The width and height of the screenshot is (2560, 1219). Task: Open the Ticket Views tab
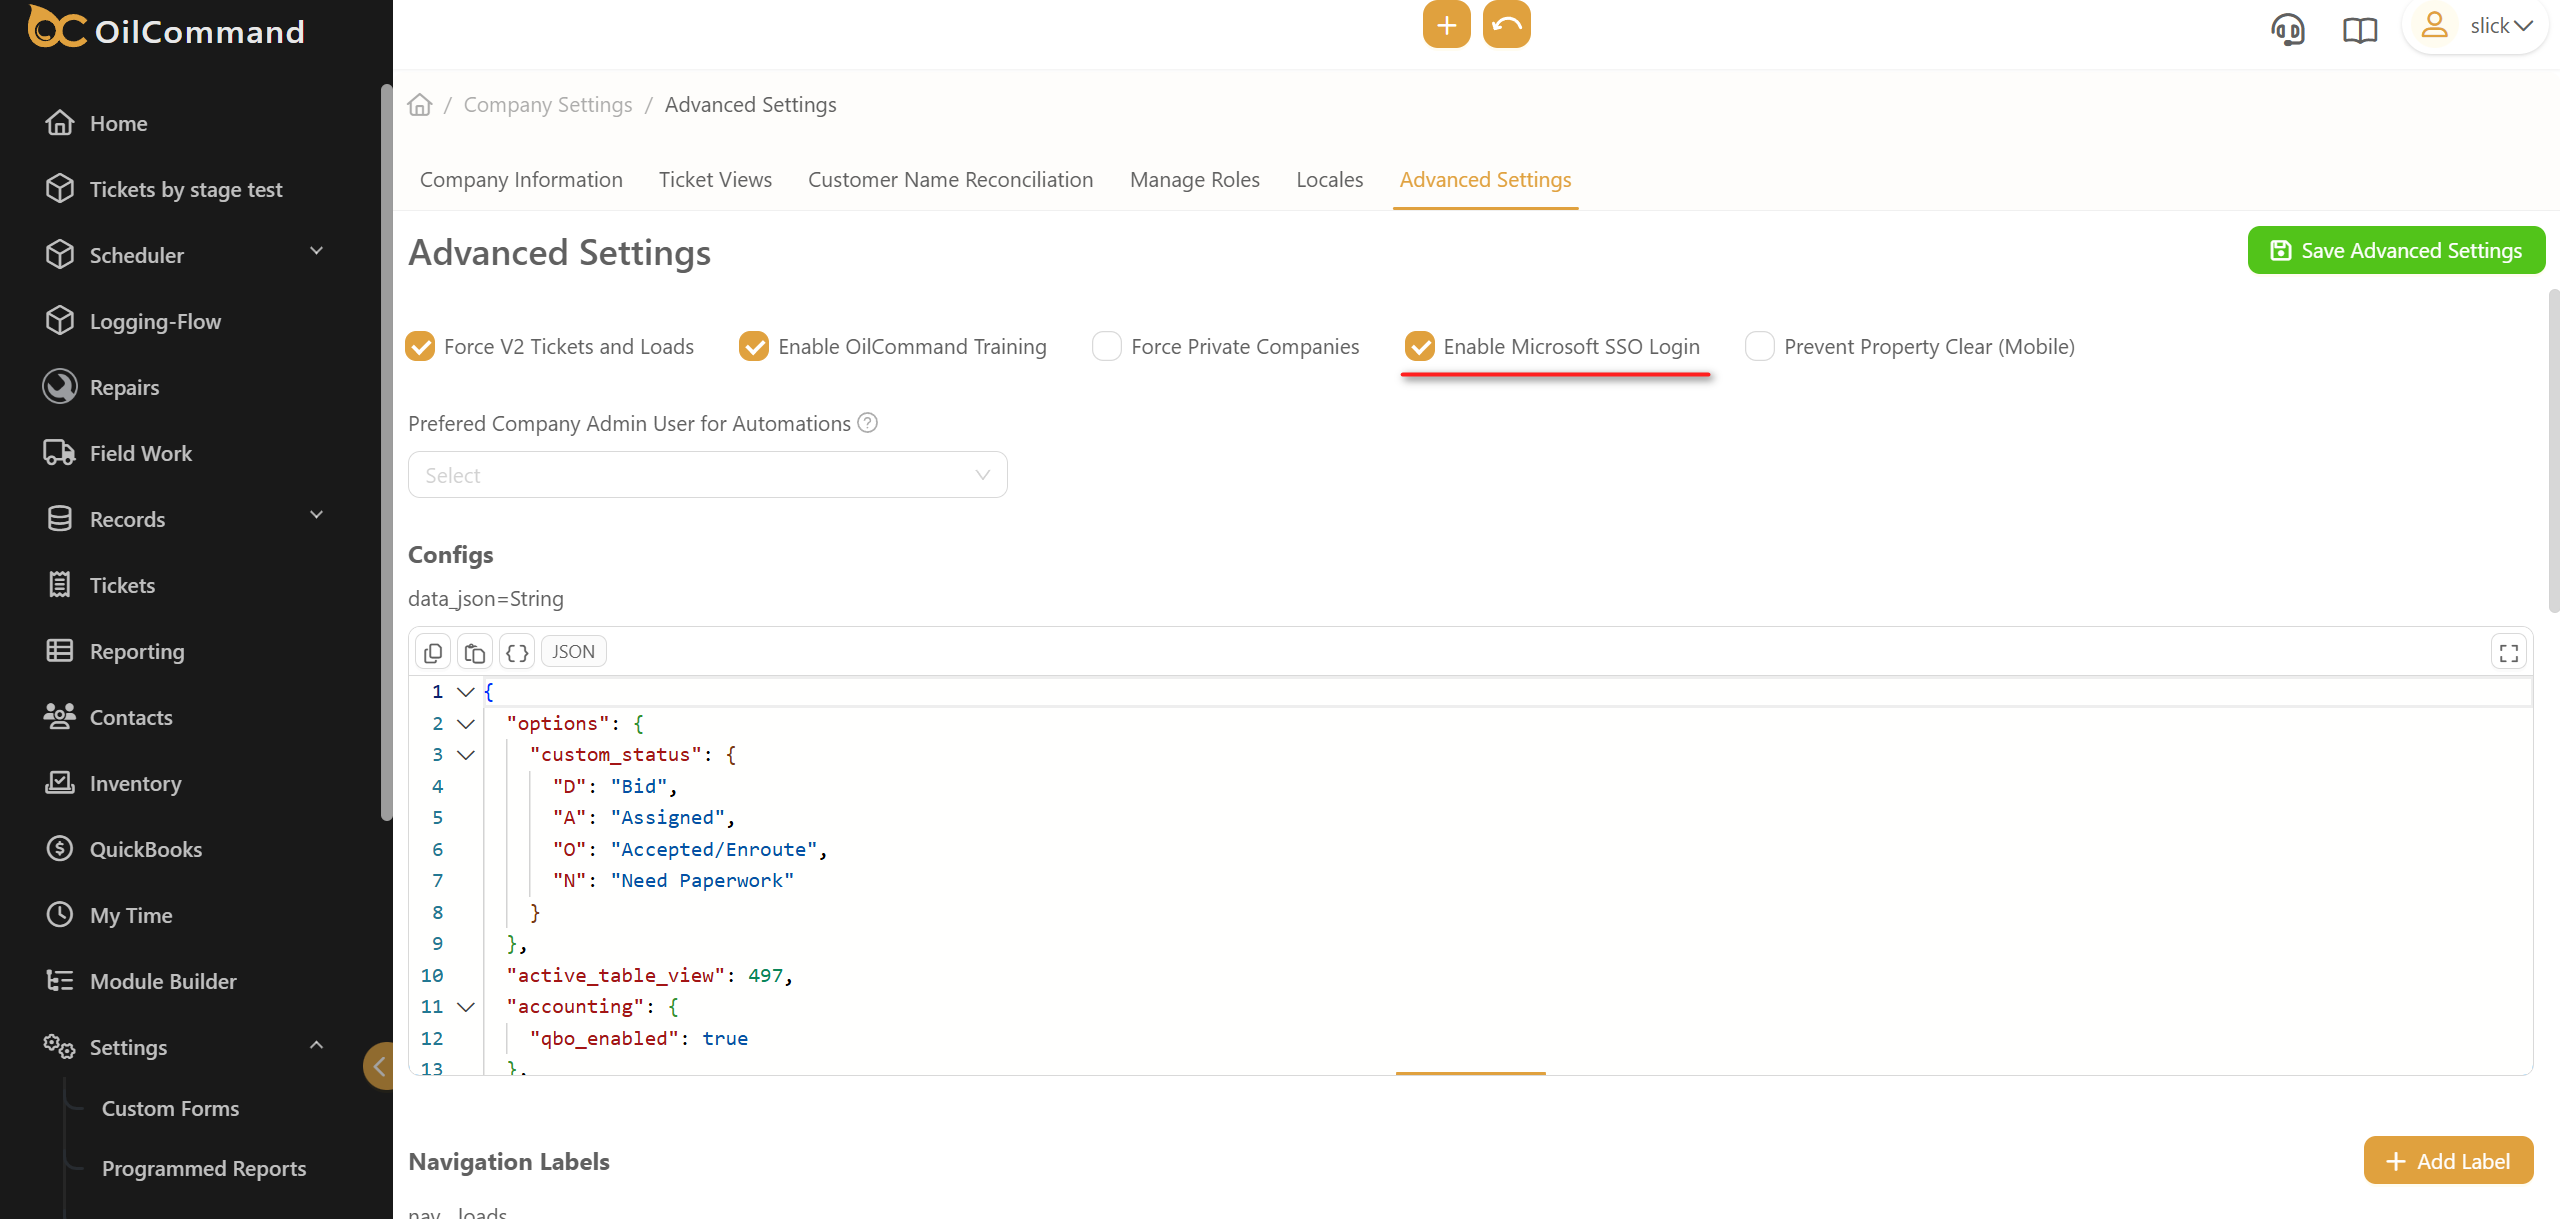(715, 180)
